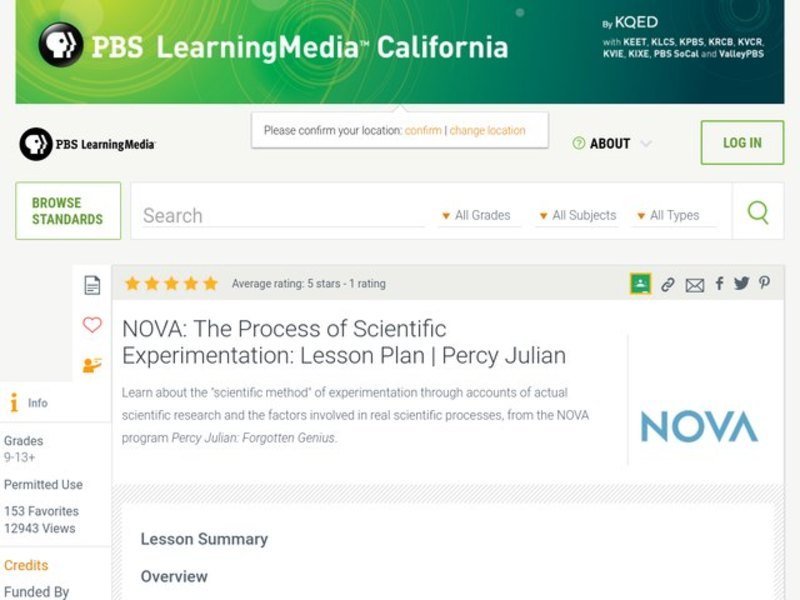Click the search magnifier icon
Screen dimensions: 800x600
click(x=757, y=213)
